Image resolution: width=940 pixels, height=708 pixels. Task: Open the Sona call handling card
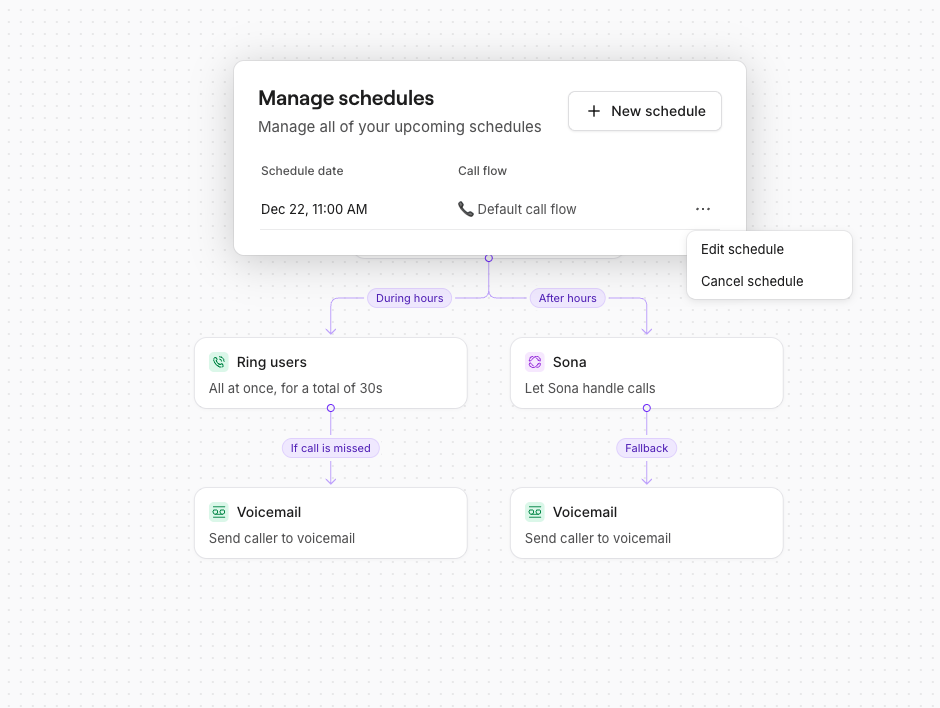point(646,373)
